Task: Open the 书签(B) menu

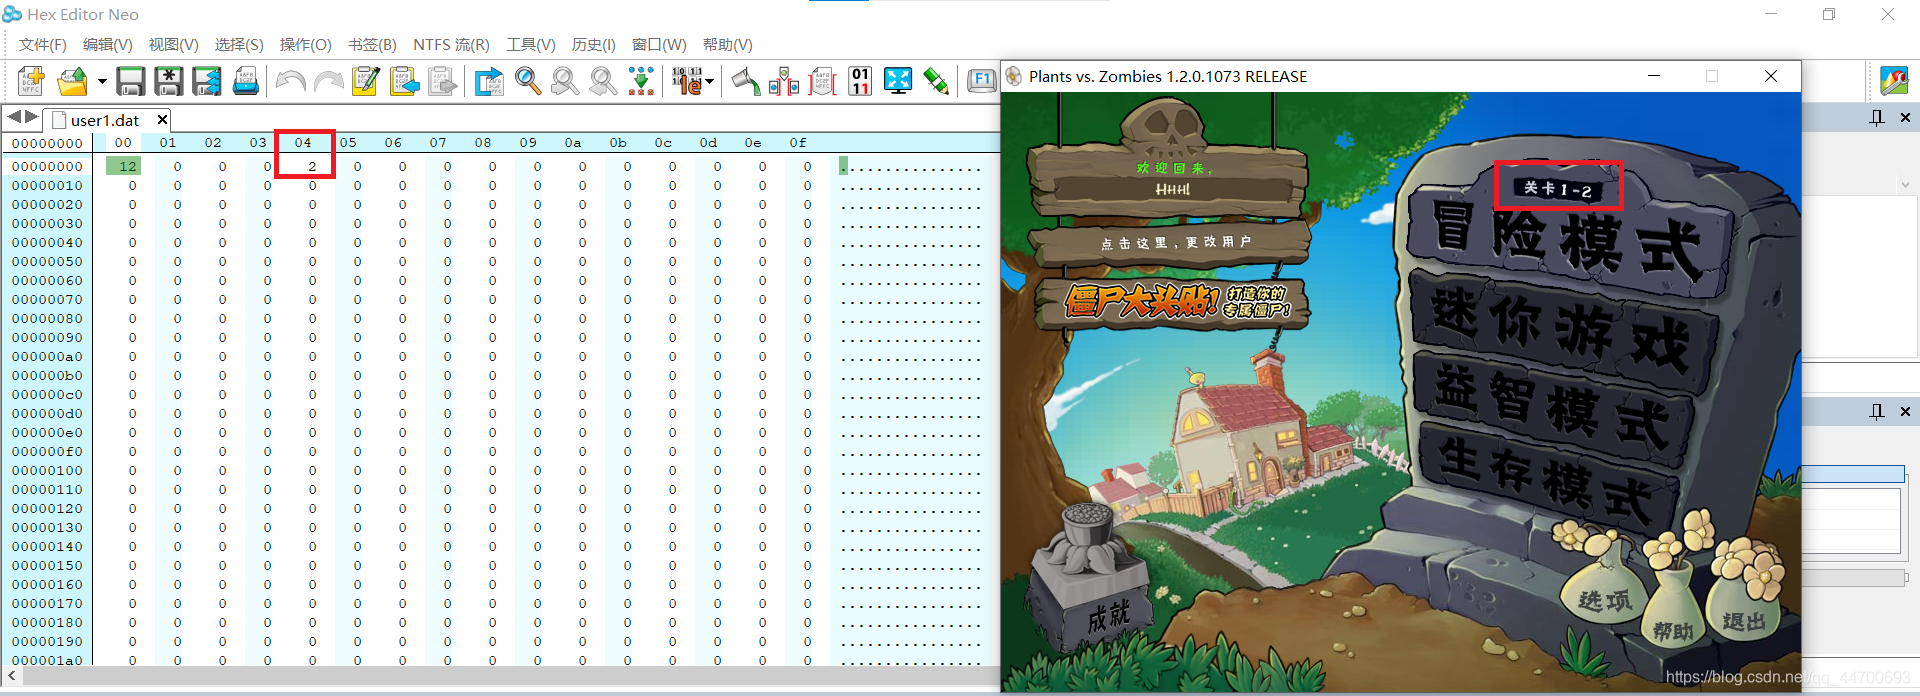Action: [x=372, y=45]
